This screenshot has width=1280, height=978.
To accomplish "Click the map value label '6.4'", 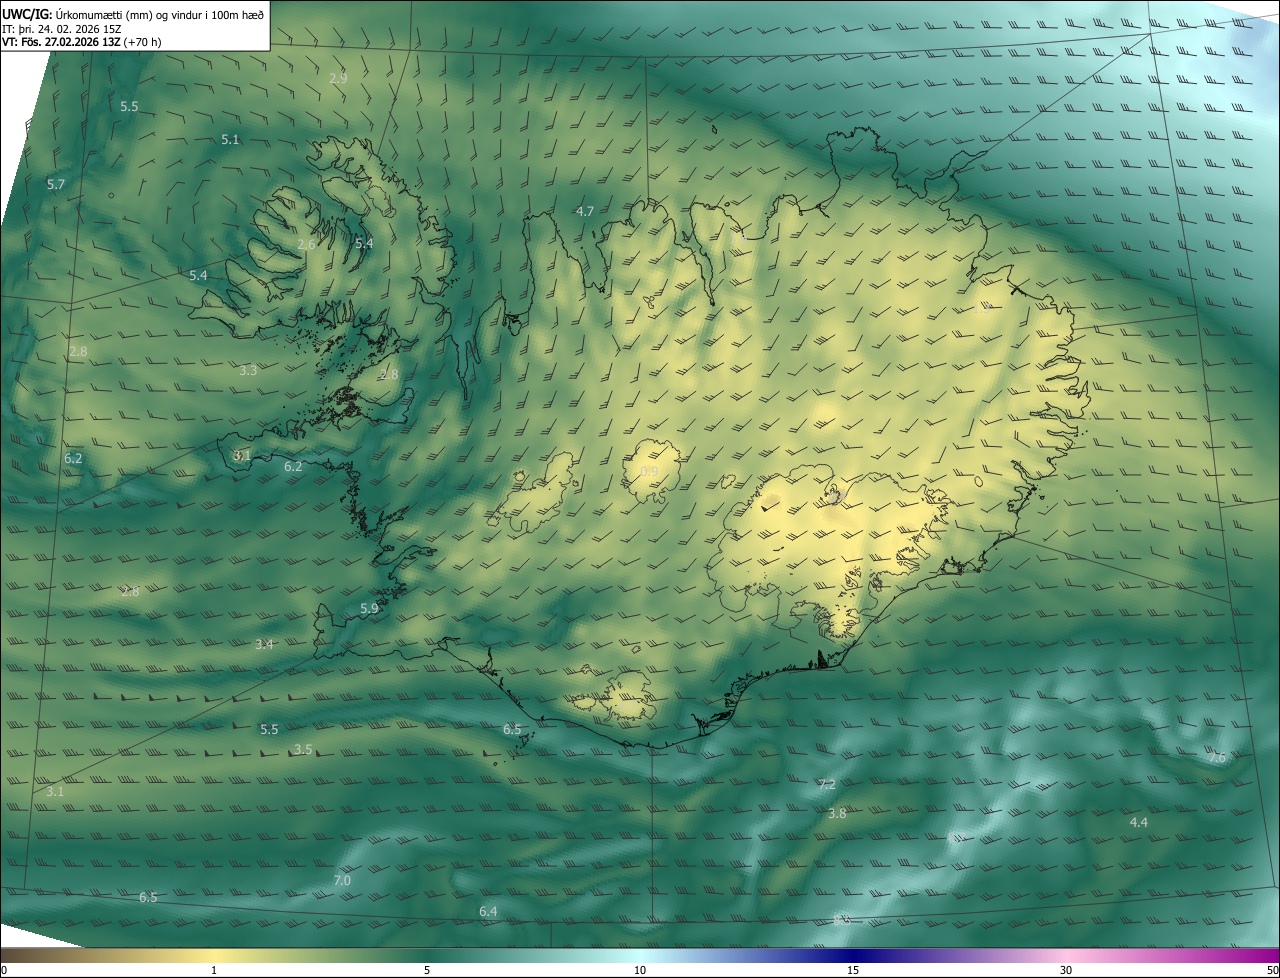I will pyautogui.click(x=488, y=912).
